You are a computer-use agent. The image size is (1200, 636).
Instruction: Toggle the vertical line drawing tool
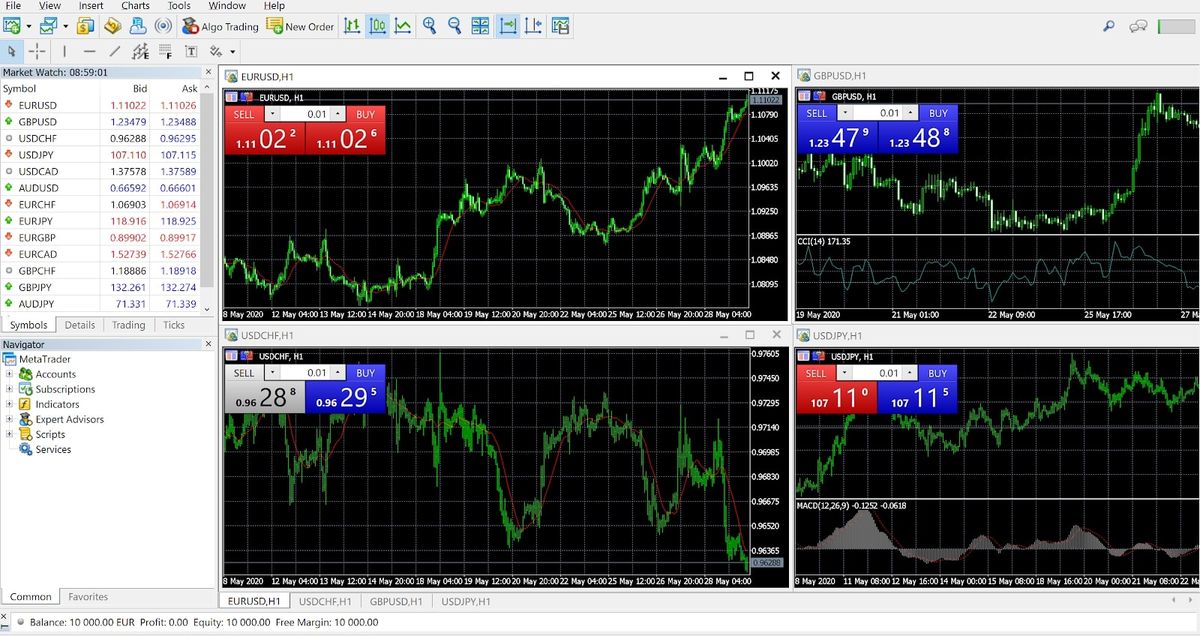[63, 50]
